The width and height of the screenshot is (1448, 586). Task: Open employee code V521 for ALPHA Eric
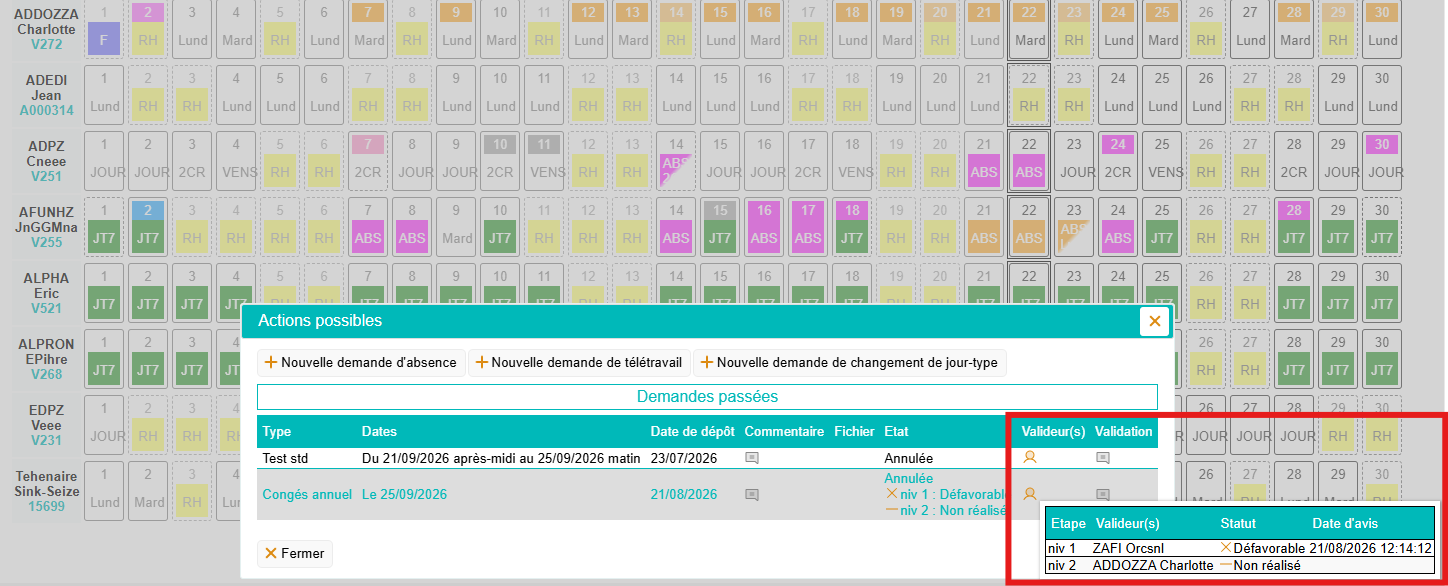tap(46, 309)
